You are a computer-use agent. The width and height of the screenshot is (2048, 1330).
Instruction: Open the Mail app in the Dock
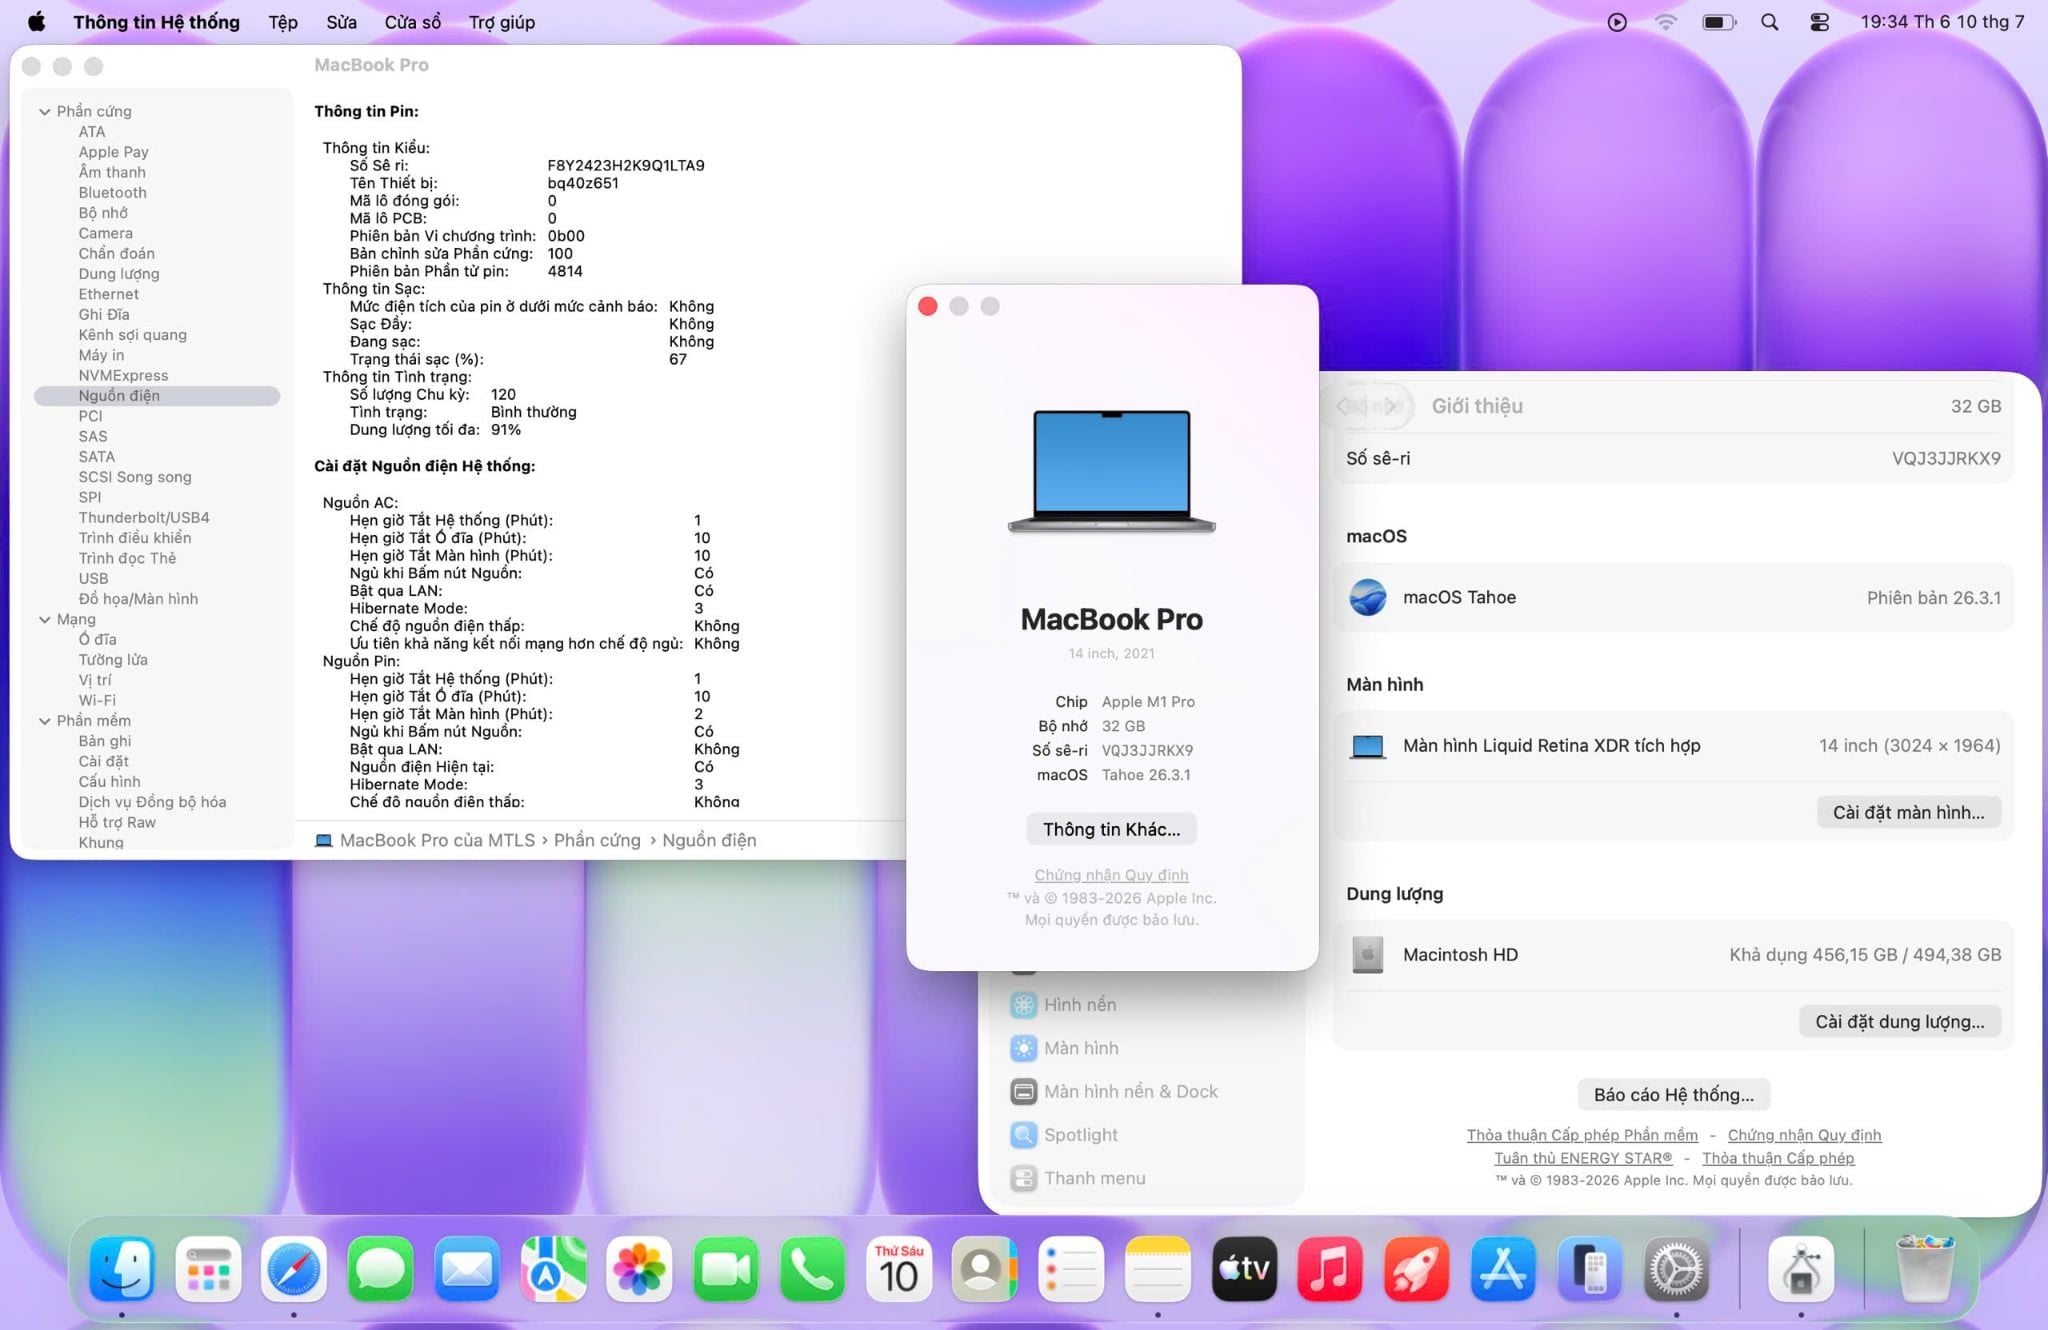click(x=467, y=1269)
